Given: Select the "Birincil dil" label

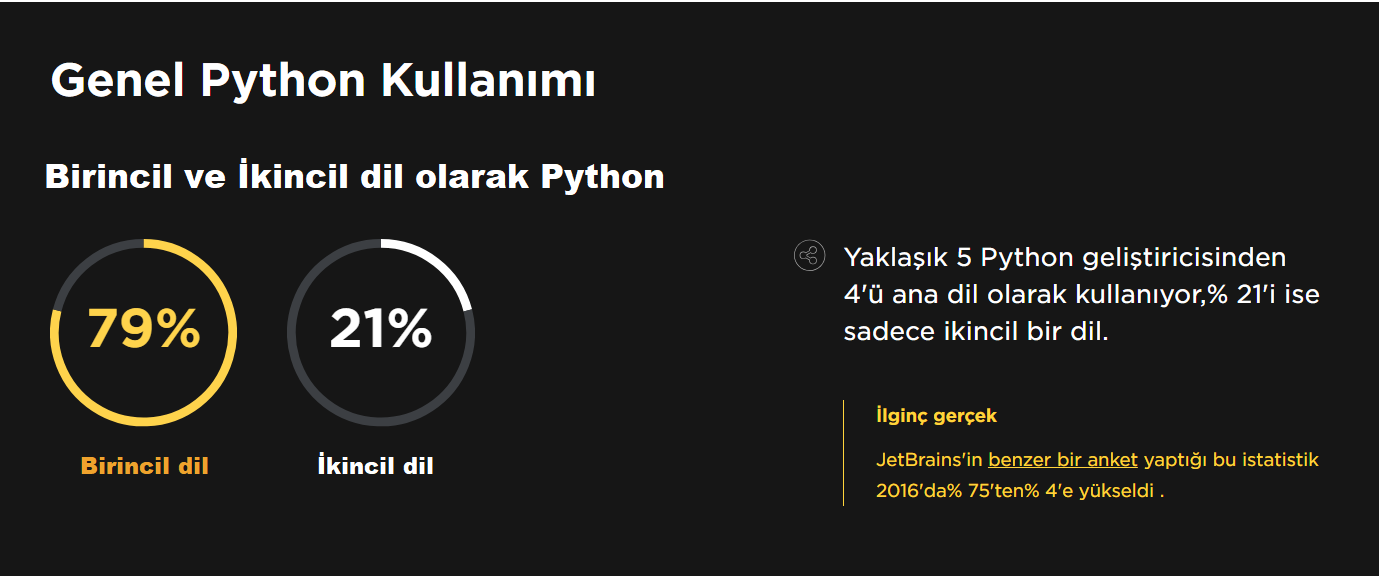Looking at the screenshot, I should (x=145, y=466).
